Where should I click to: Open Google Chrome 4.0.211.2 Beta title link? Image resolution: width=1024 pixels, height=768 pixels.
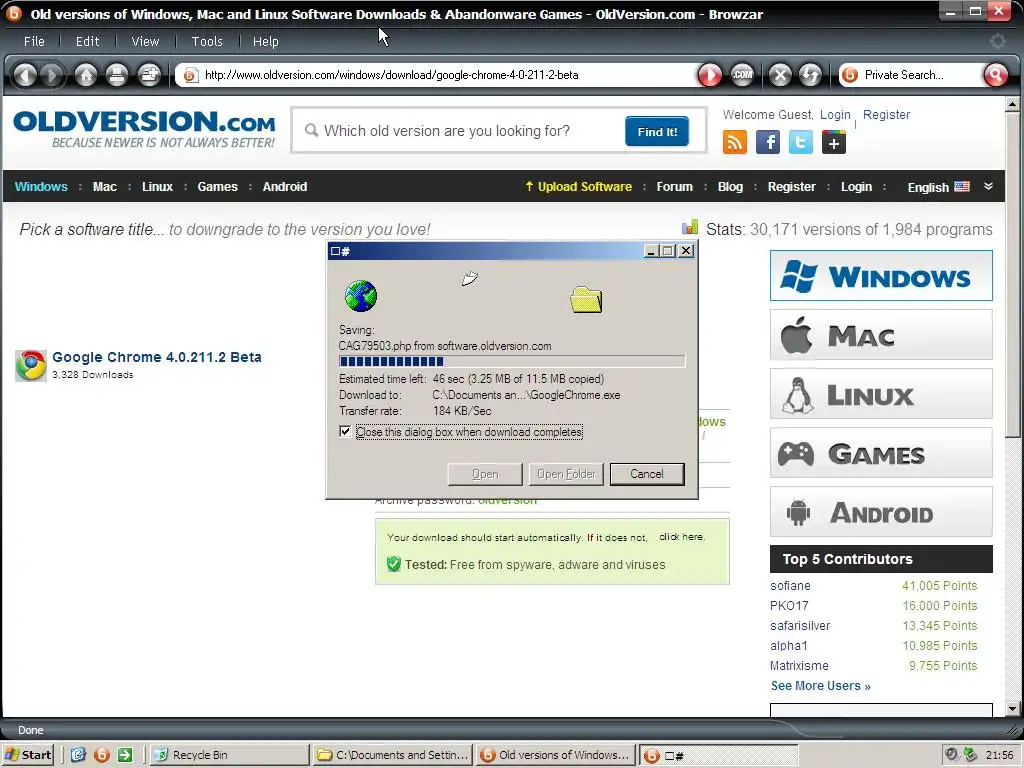tap(157, 357)
